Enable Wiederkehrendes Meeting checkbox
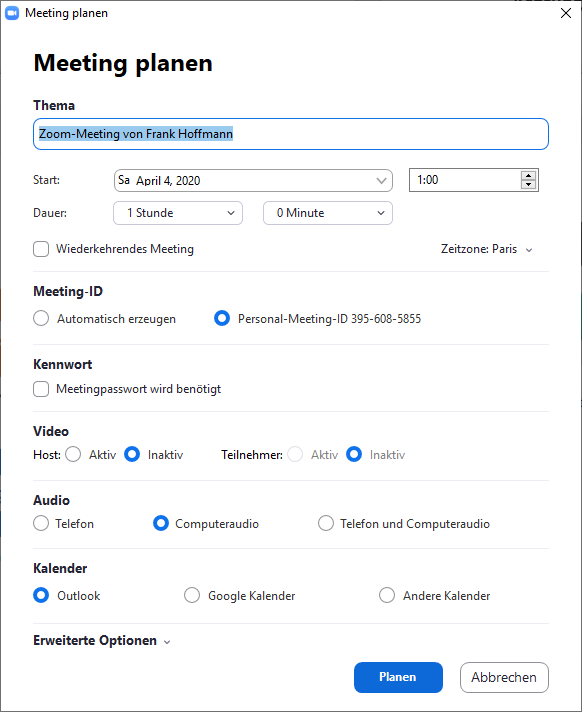This screenshot has width=582, height=712. coord(41,249)
